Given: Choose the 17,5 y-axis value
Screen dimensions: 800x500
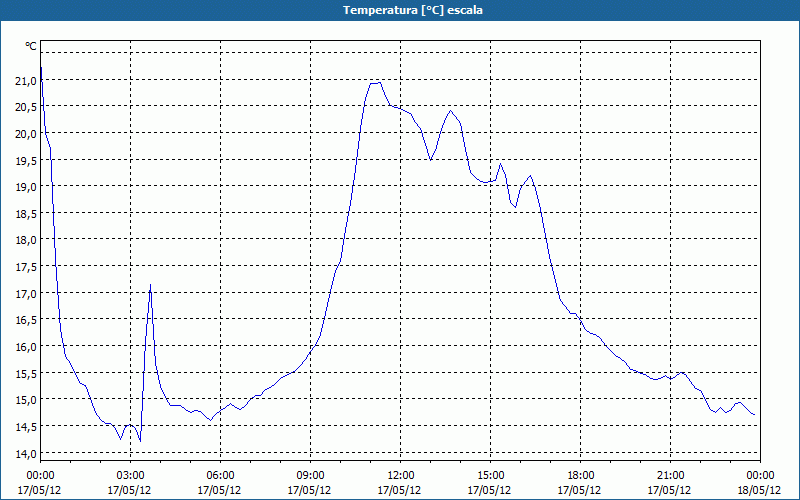Looking at the screenshot, I should (x=26, y=267).
